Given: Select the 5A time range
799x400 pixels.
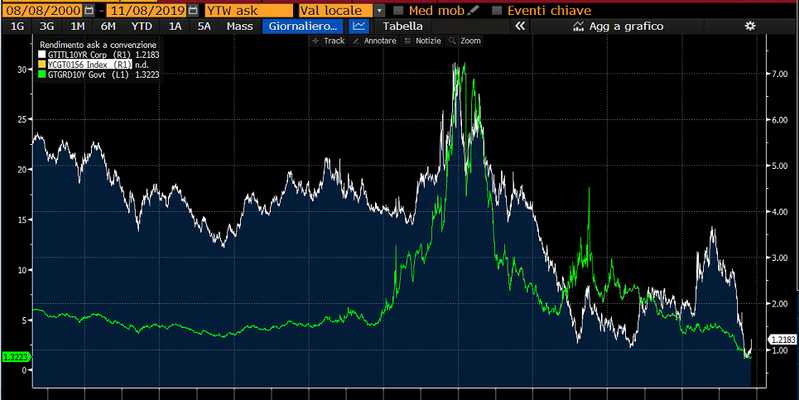Looking at the screenshot, I should point(204,26).
